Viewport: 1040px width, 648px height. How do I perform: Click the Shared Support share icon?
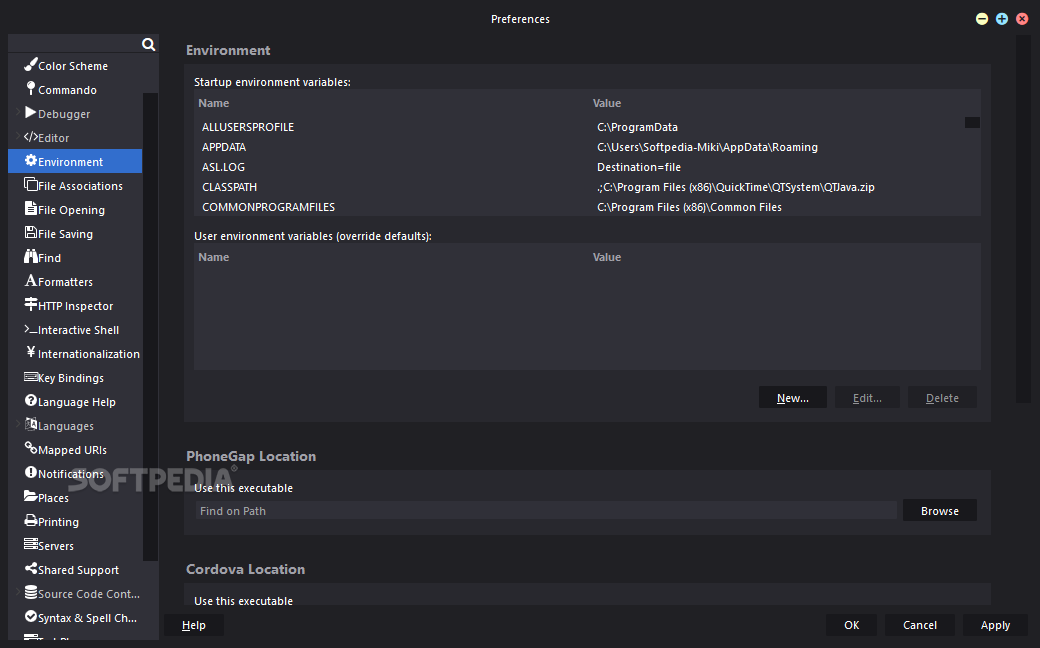pos(31,568)
